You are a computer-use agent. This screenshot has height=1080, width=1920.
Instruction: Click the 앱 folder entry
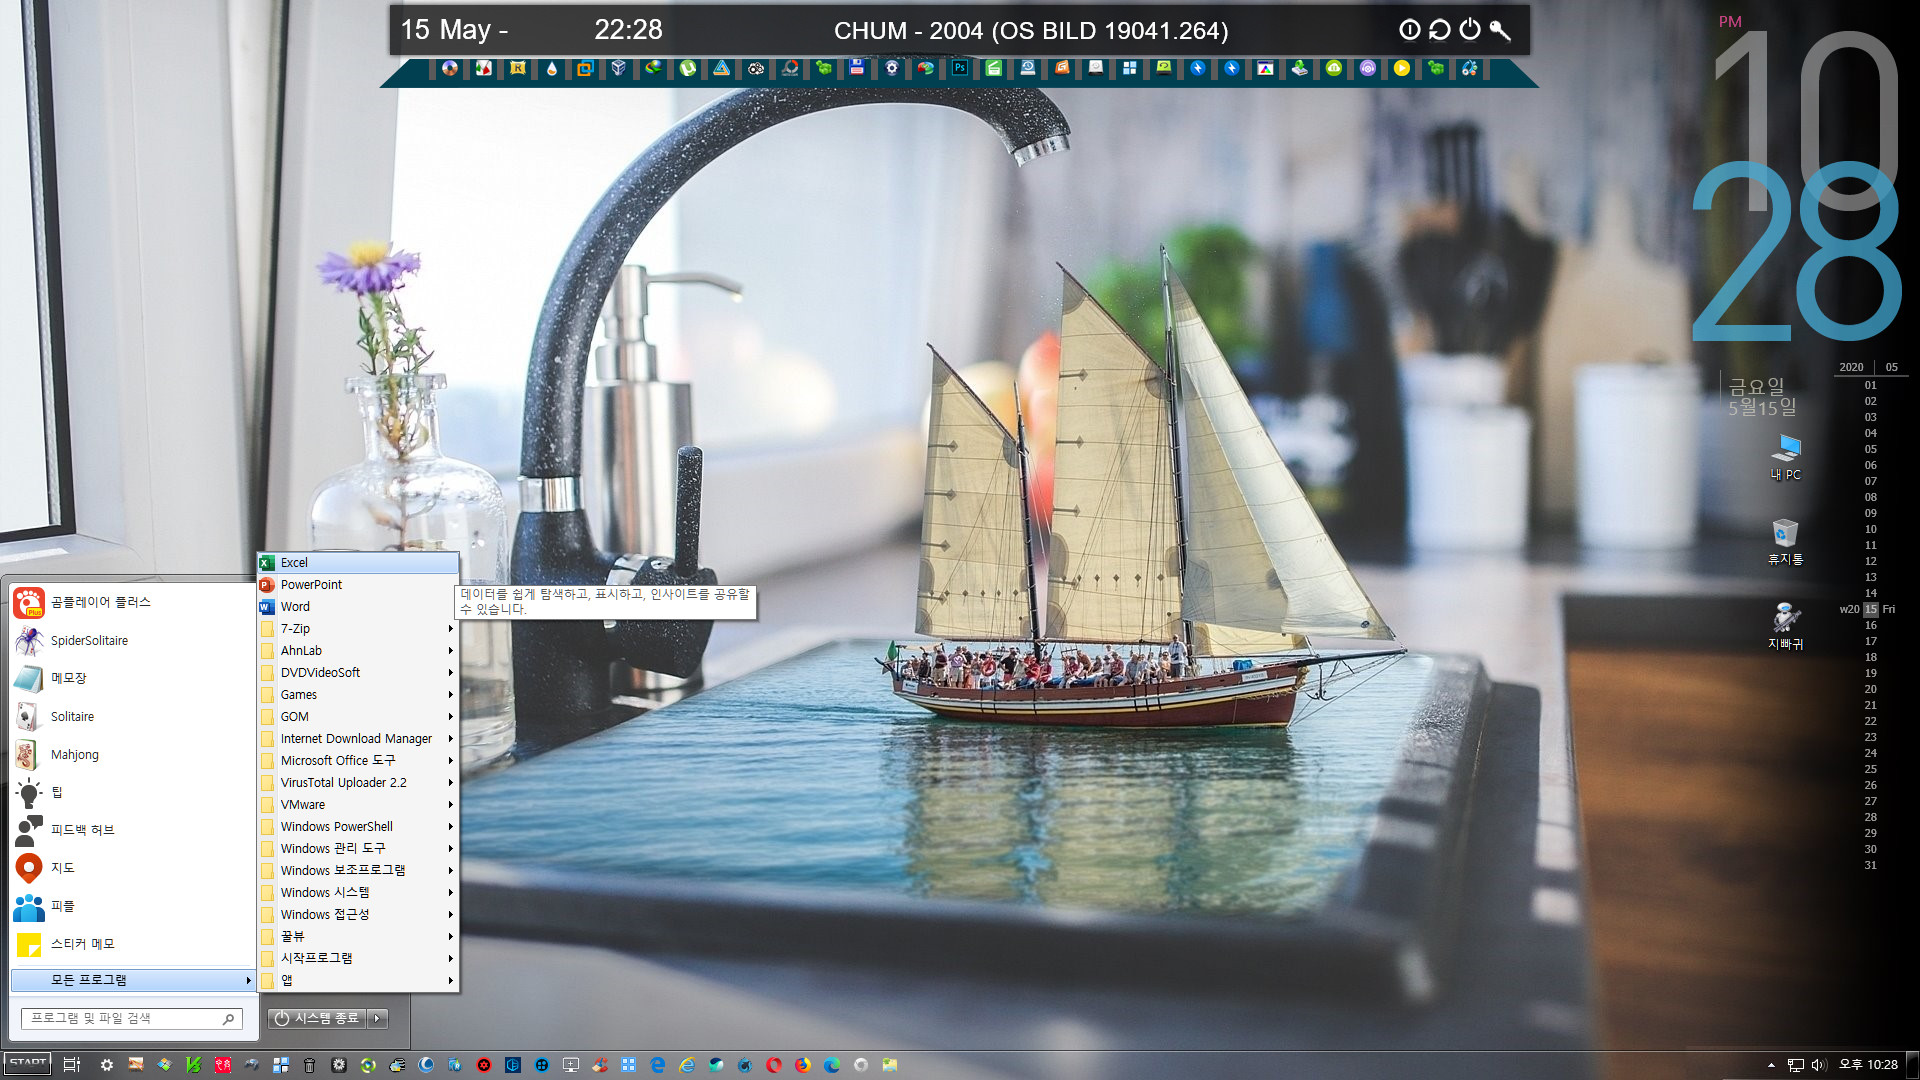click(358, 981)
